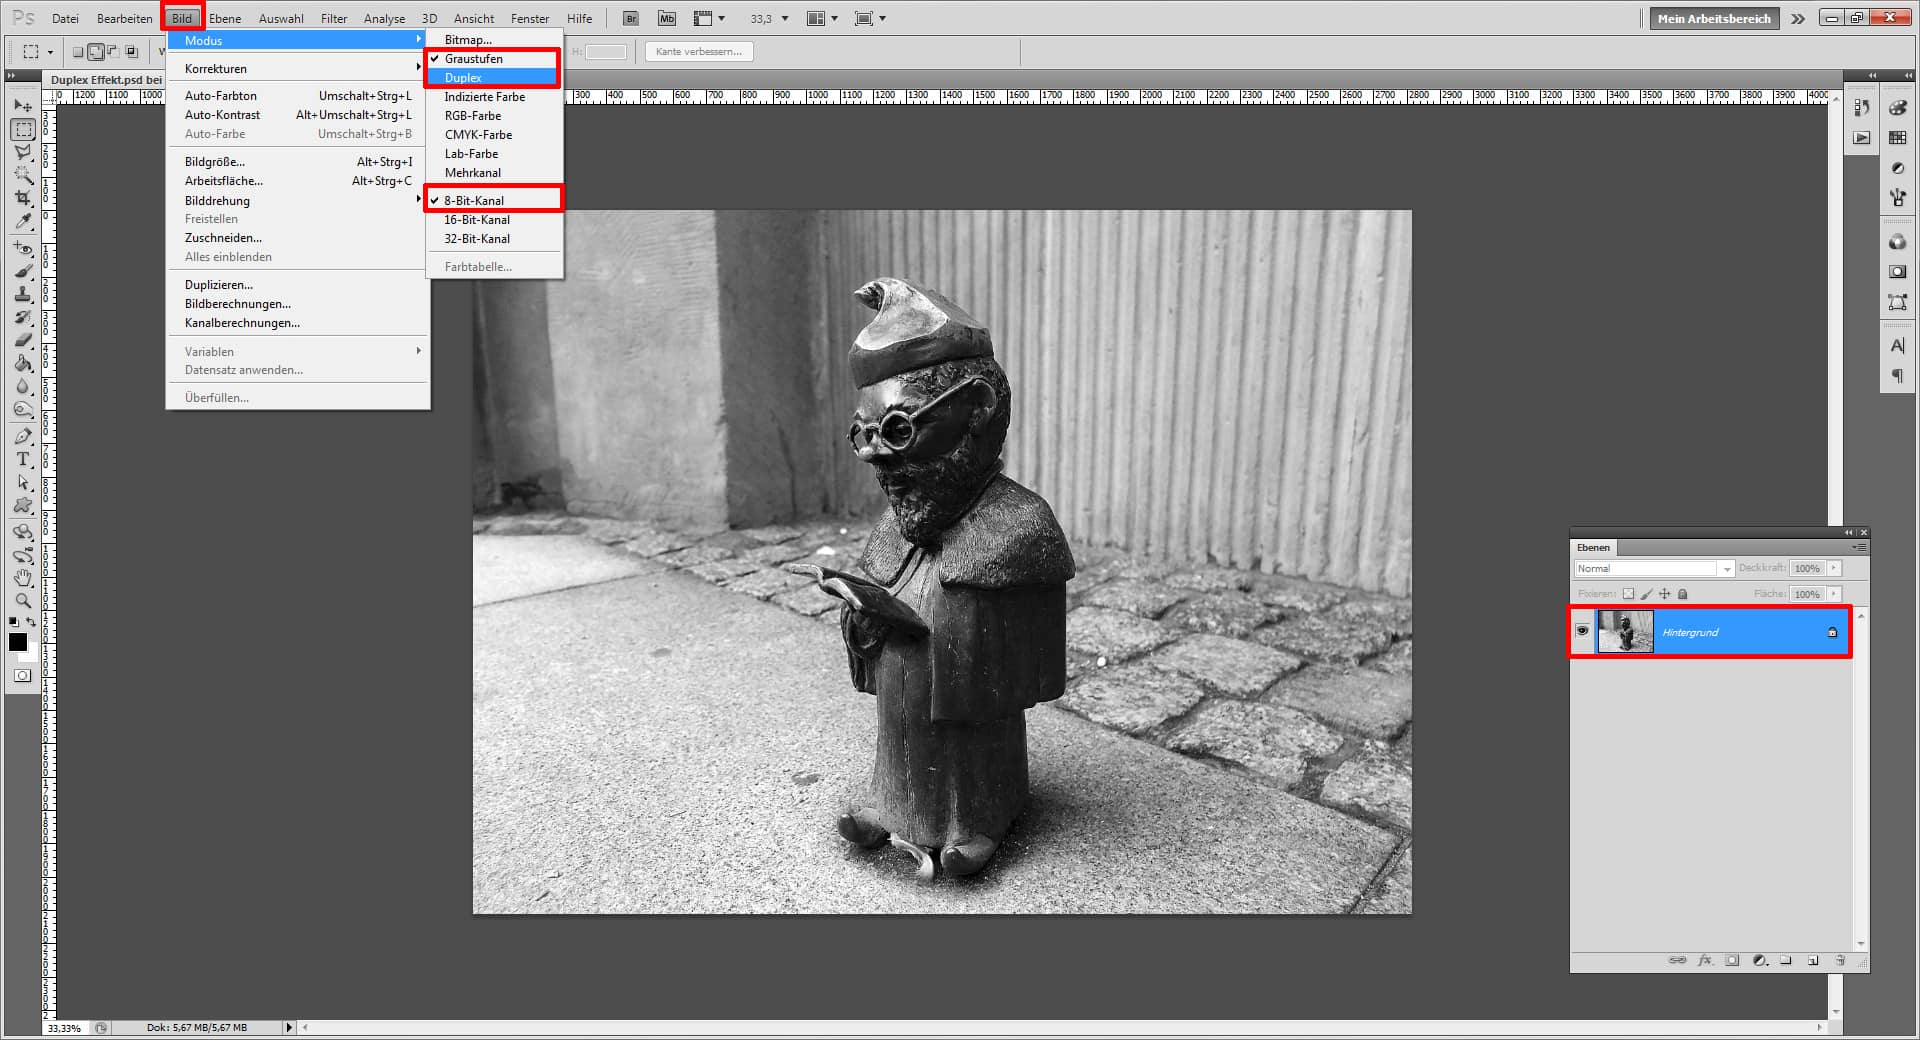
Task: Pick the Brush tool
Action: 22,270
